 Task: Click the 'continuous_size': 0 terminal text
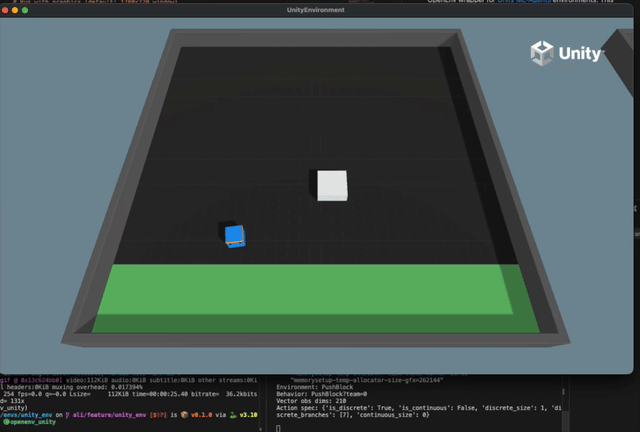(393, 415)
